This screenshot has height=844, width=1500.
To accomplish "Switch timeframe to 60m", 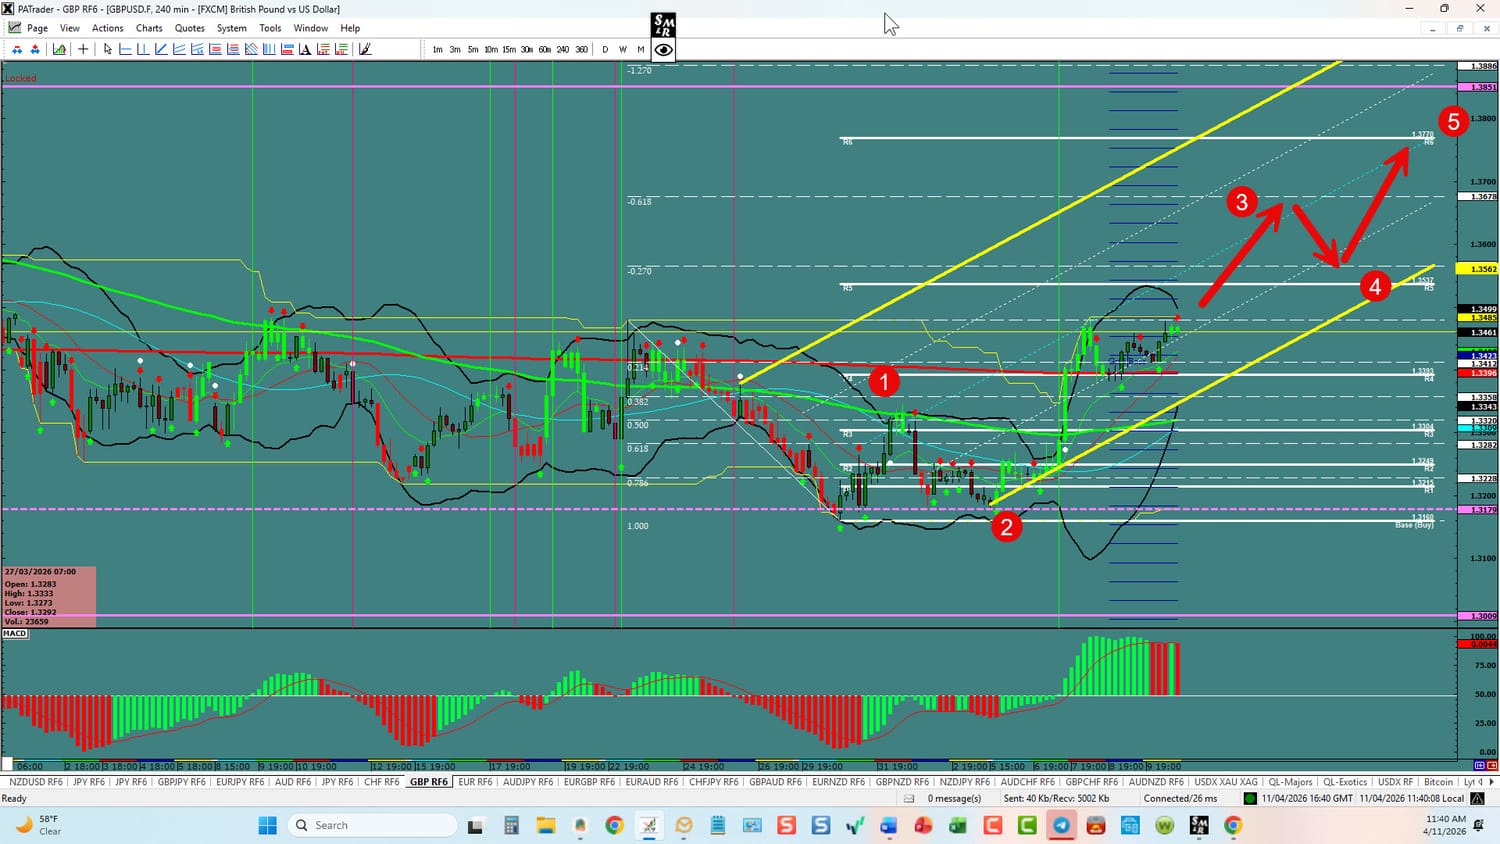I will pos(544,49).
